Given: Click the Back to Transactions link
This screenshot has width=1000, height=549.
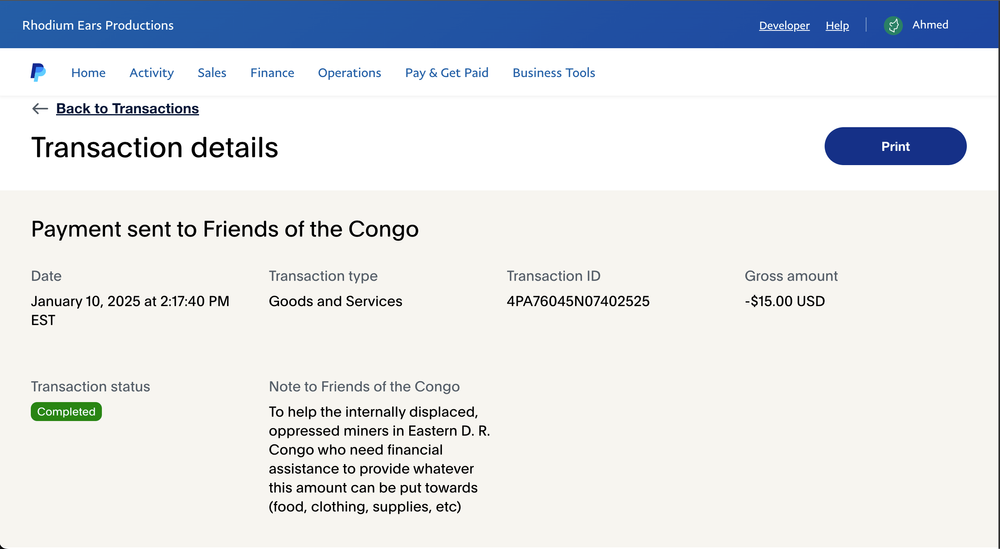Looking at the screenshot, I should 128,108.
